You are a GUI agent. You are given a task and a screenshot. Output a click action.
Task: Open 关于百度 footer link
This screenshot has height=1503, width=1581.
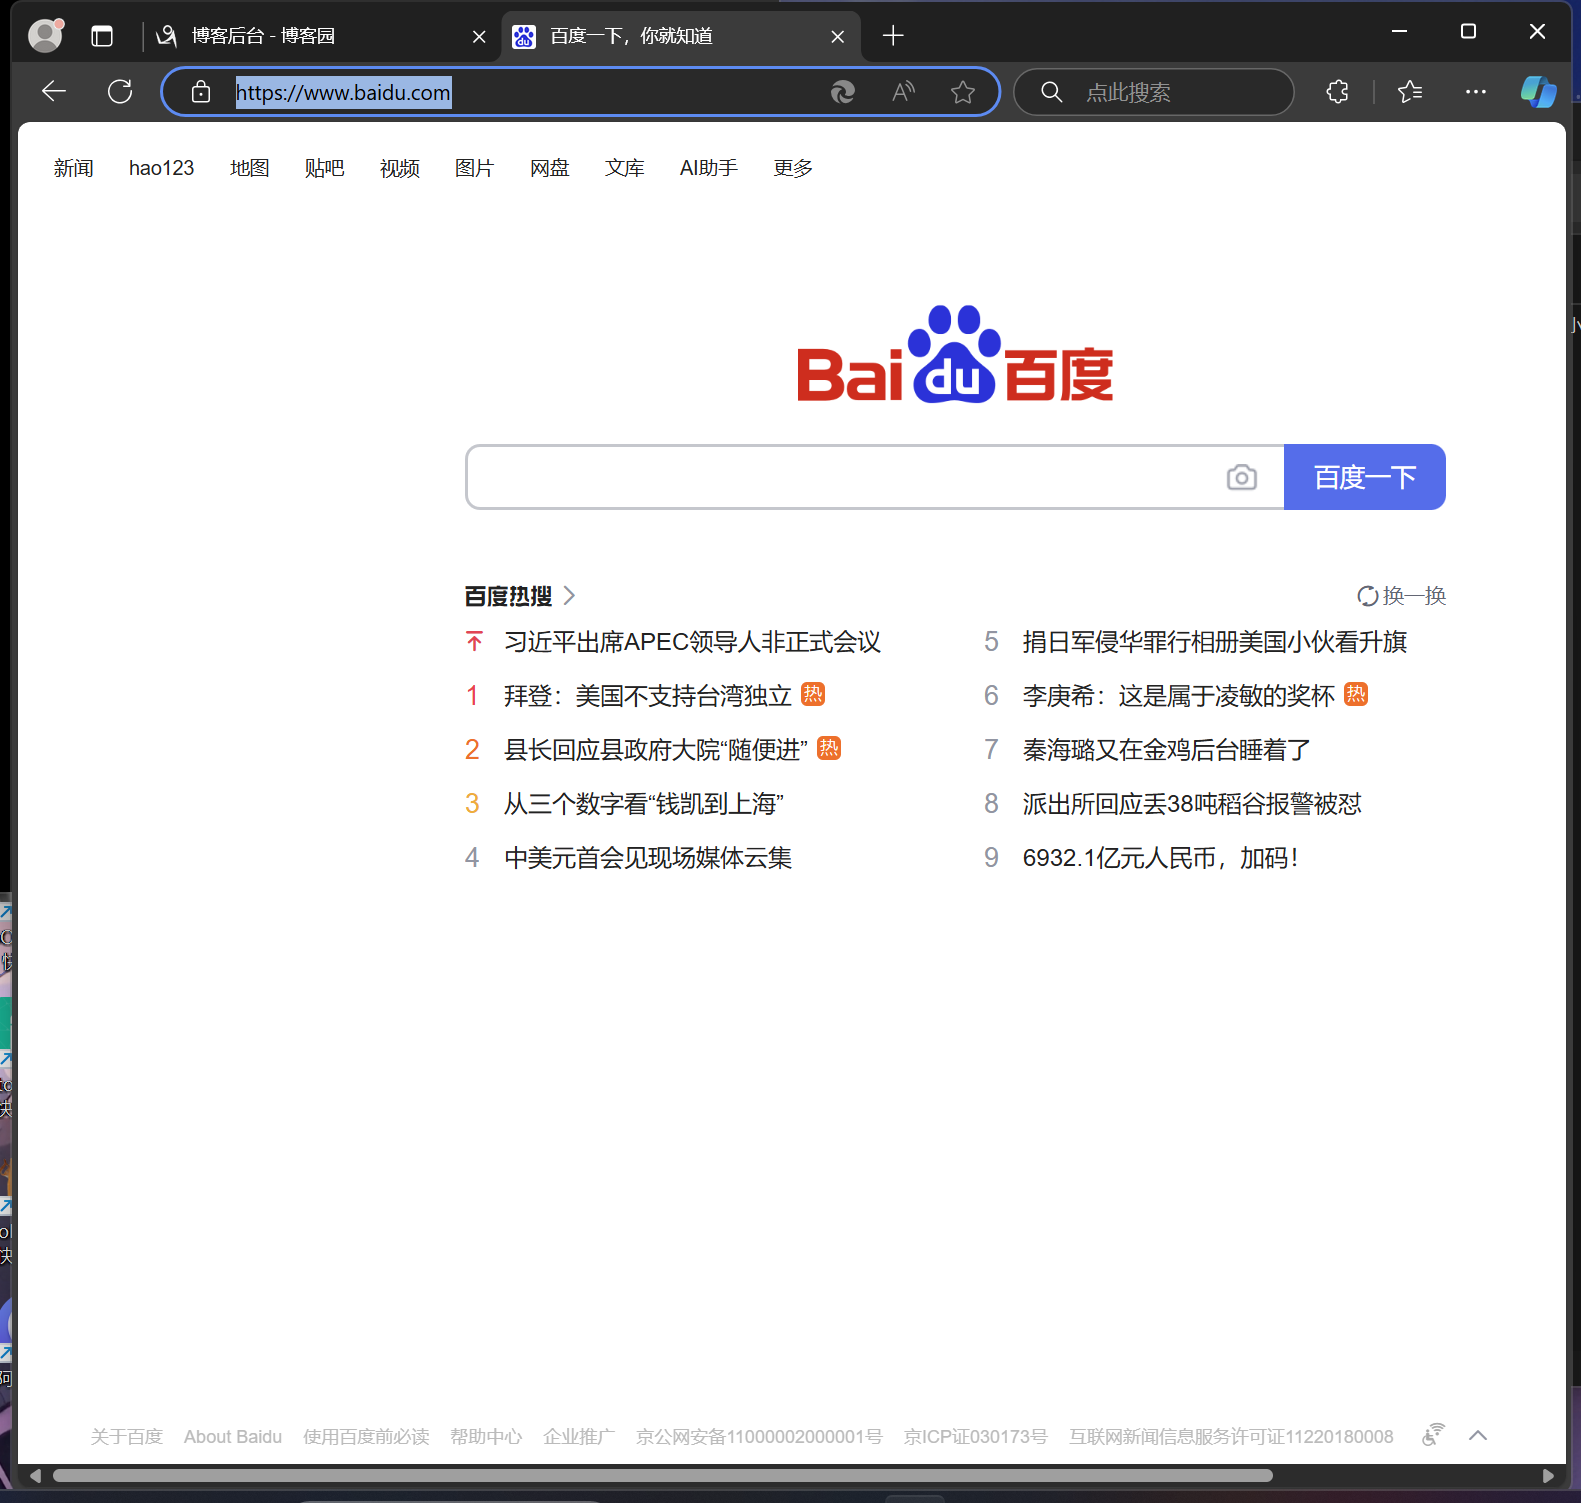pos(126,1437)
